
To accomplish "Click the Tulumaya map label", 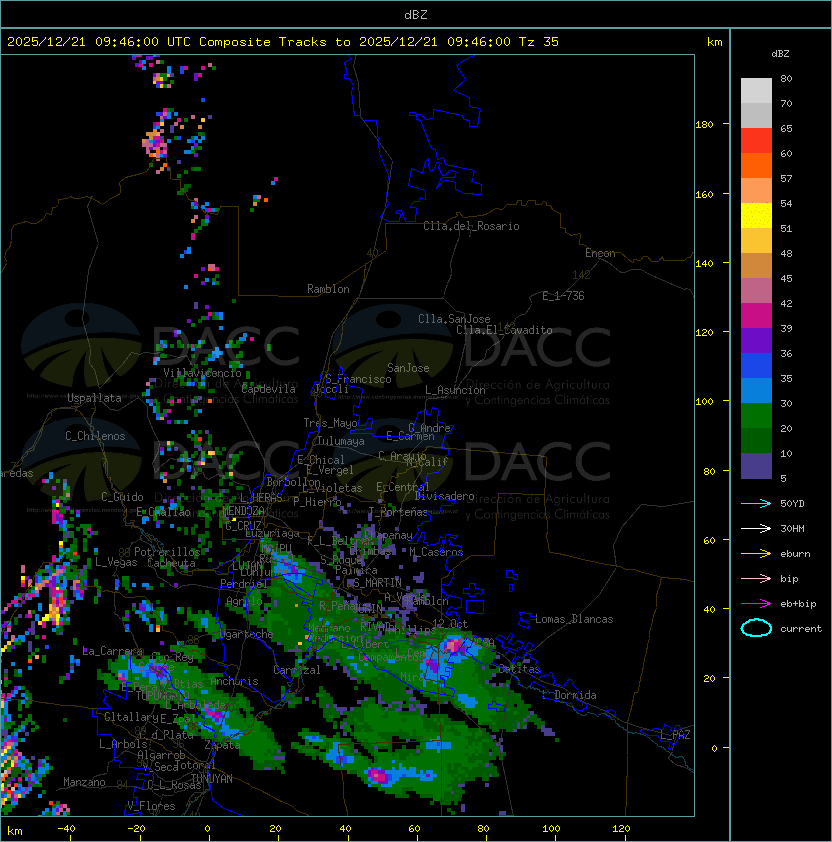I will [x=341, y=441].
